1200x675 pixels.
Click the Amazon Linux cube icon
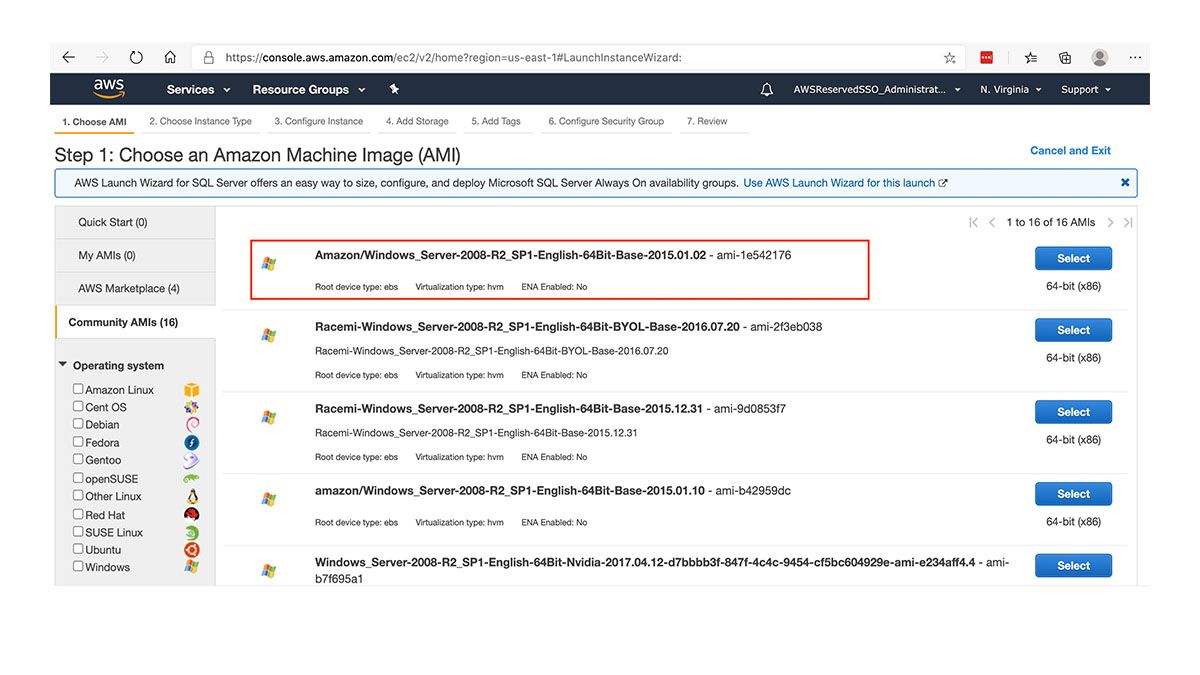(x=191, y=389)
